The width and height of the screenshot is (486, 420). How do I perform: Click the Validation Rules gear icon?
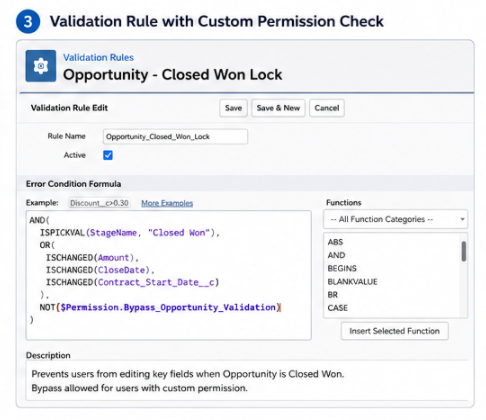[41, 66]
